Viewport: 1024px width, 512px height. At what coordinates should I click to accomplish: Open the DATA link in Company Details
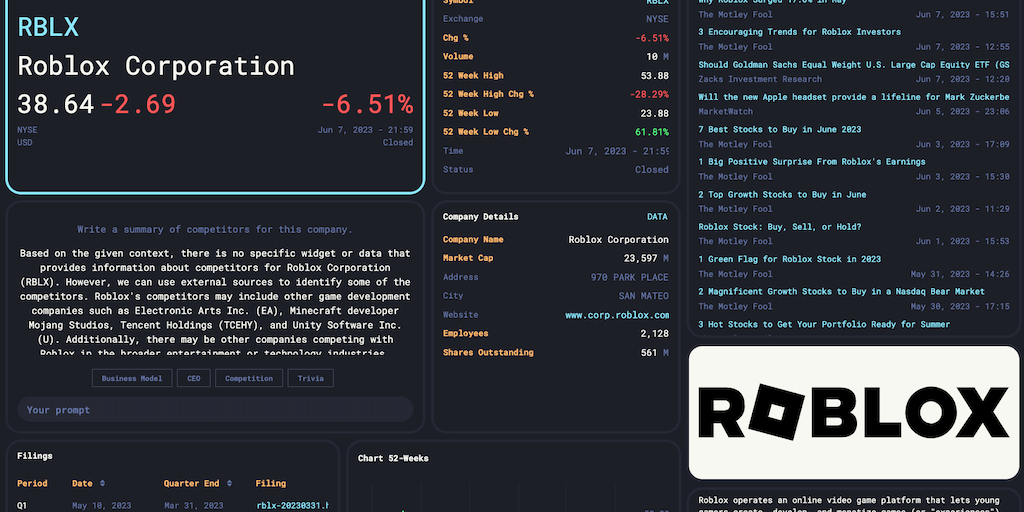(657, 217)
